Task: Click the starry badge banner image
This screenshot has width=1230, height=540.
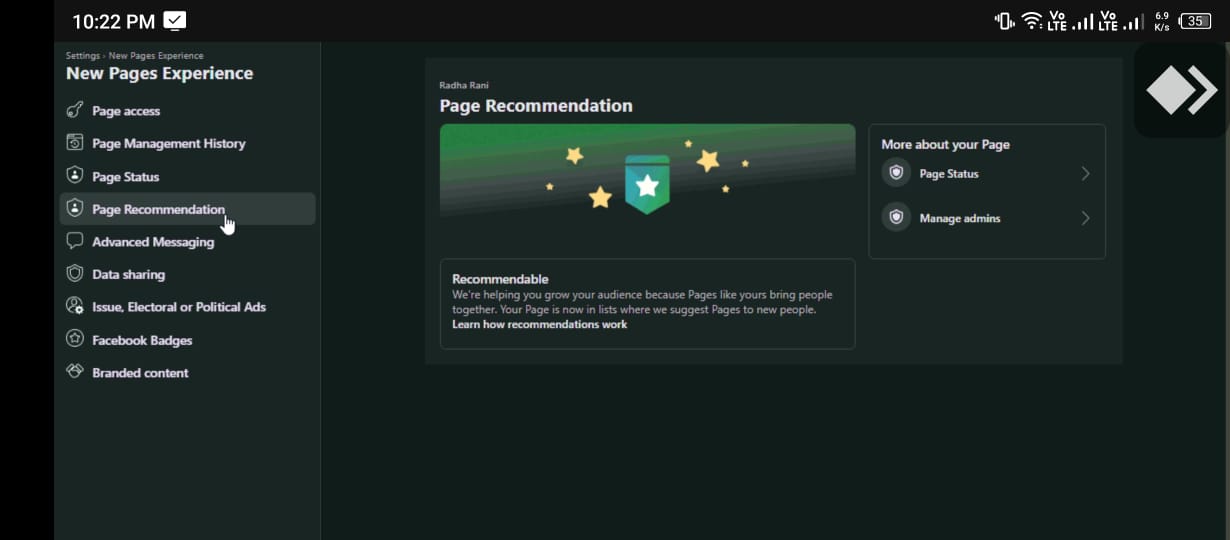Action: coord(648,171)
